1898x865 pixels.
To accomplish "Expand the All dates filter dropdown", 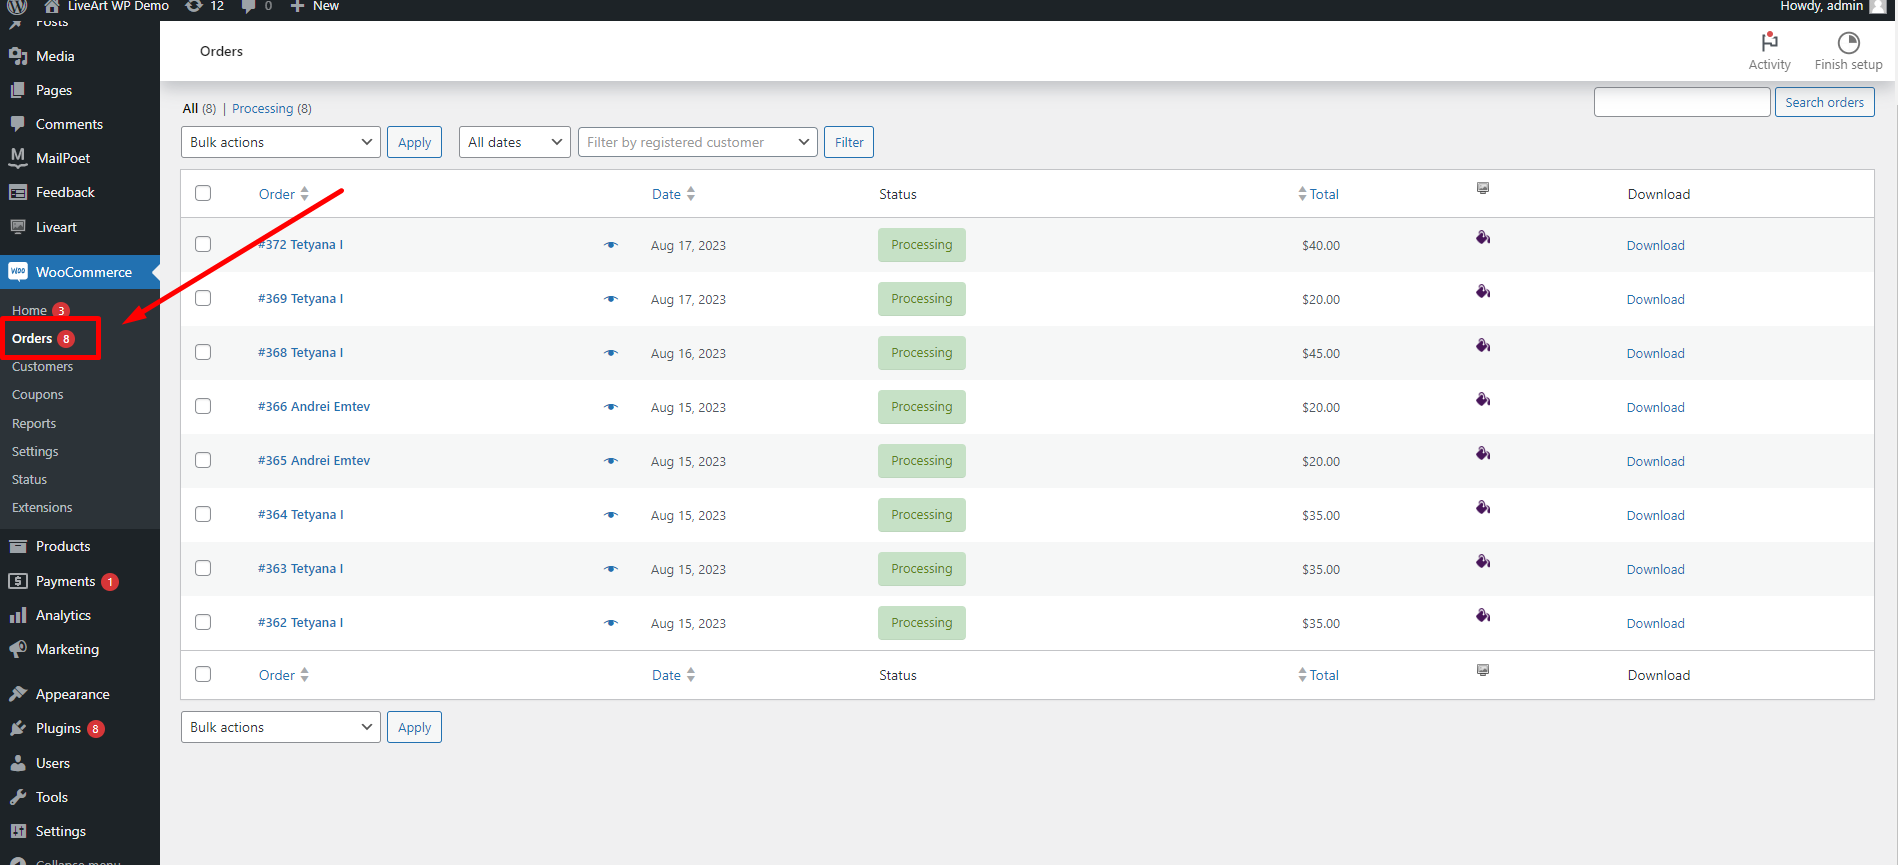I will tap(514, 142).
